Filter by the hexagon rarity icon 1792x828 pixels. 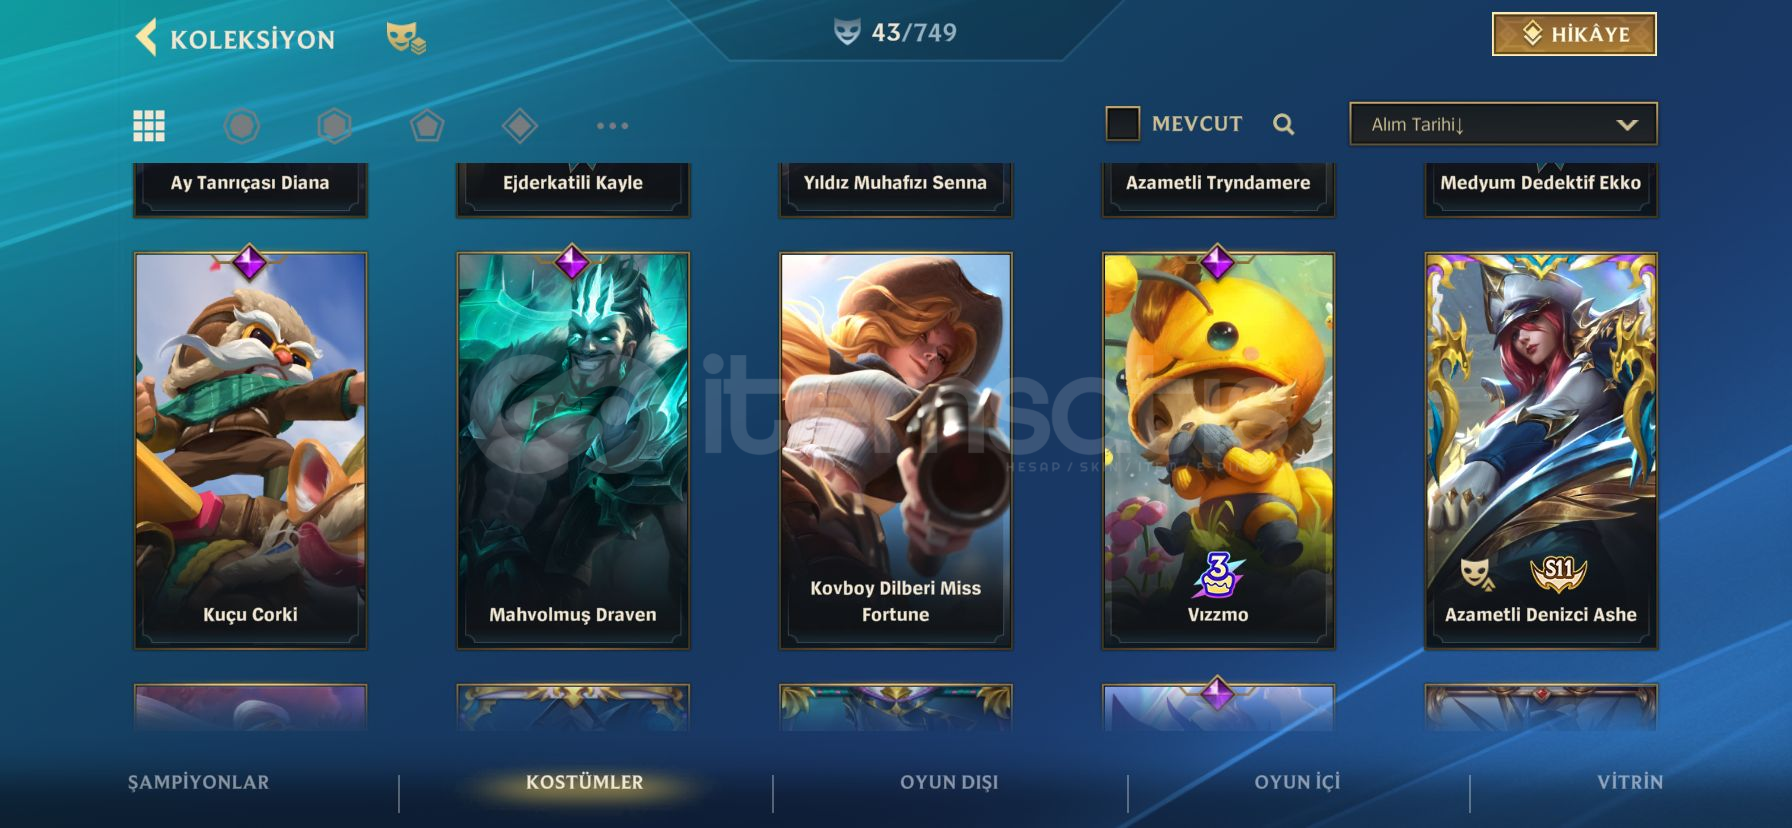(334, 126)
